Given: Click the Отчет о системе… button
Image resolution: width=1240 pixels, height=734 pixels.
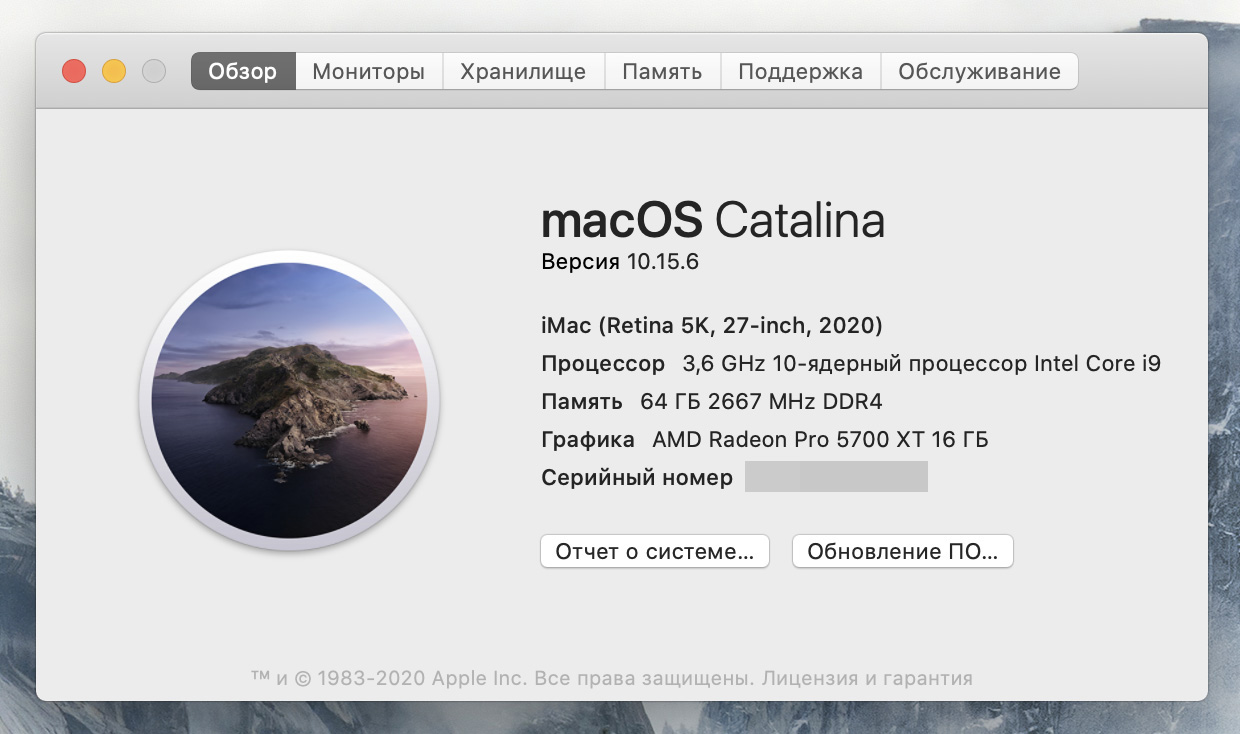Looking at the screenshot, I should coord(654,552).
